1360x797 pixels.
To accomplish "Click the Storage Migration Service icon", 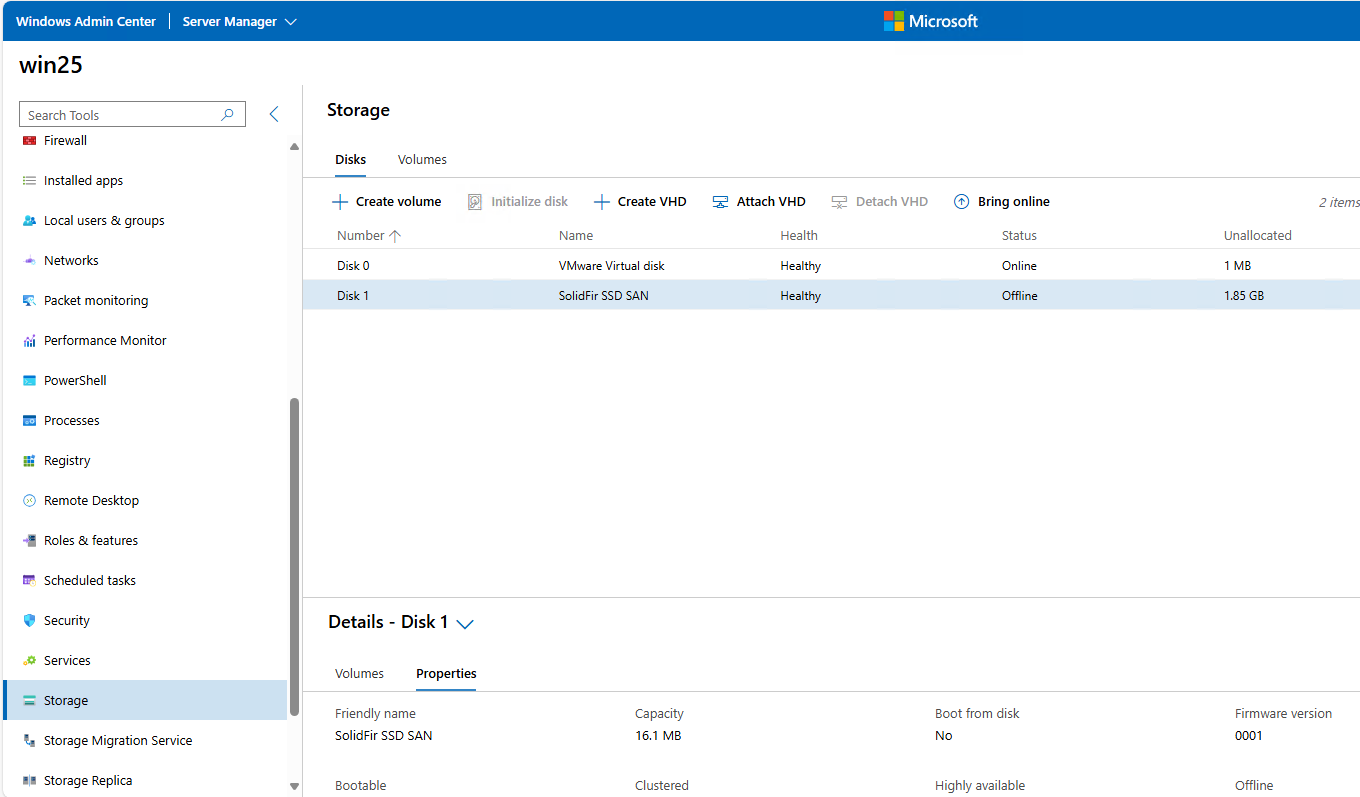I will pyautogui.click(x=29, y=741).
